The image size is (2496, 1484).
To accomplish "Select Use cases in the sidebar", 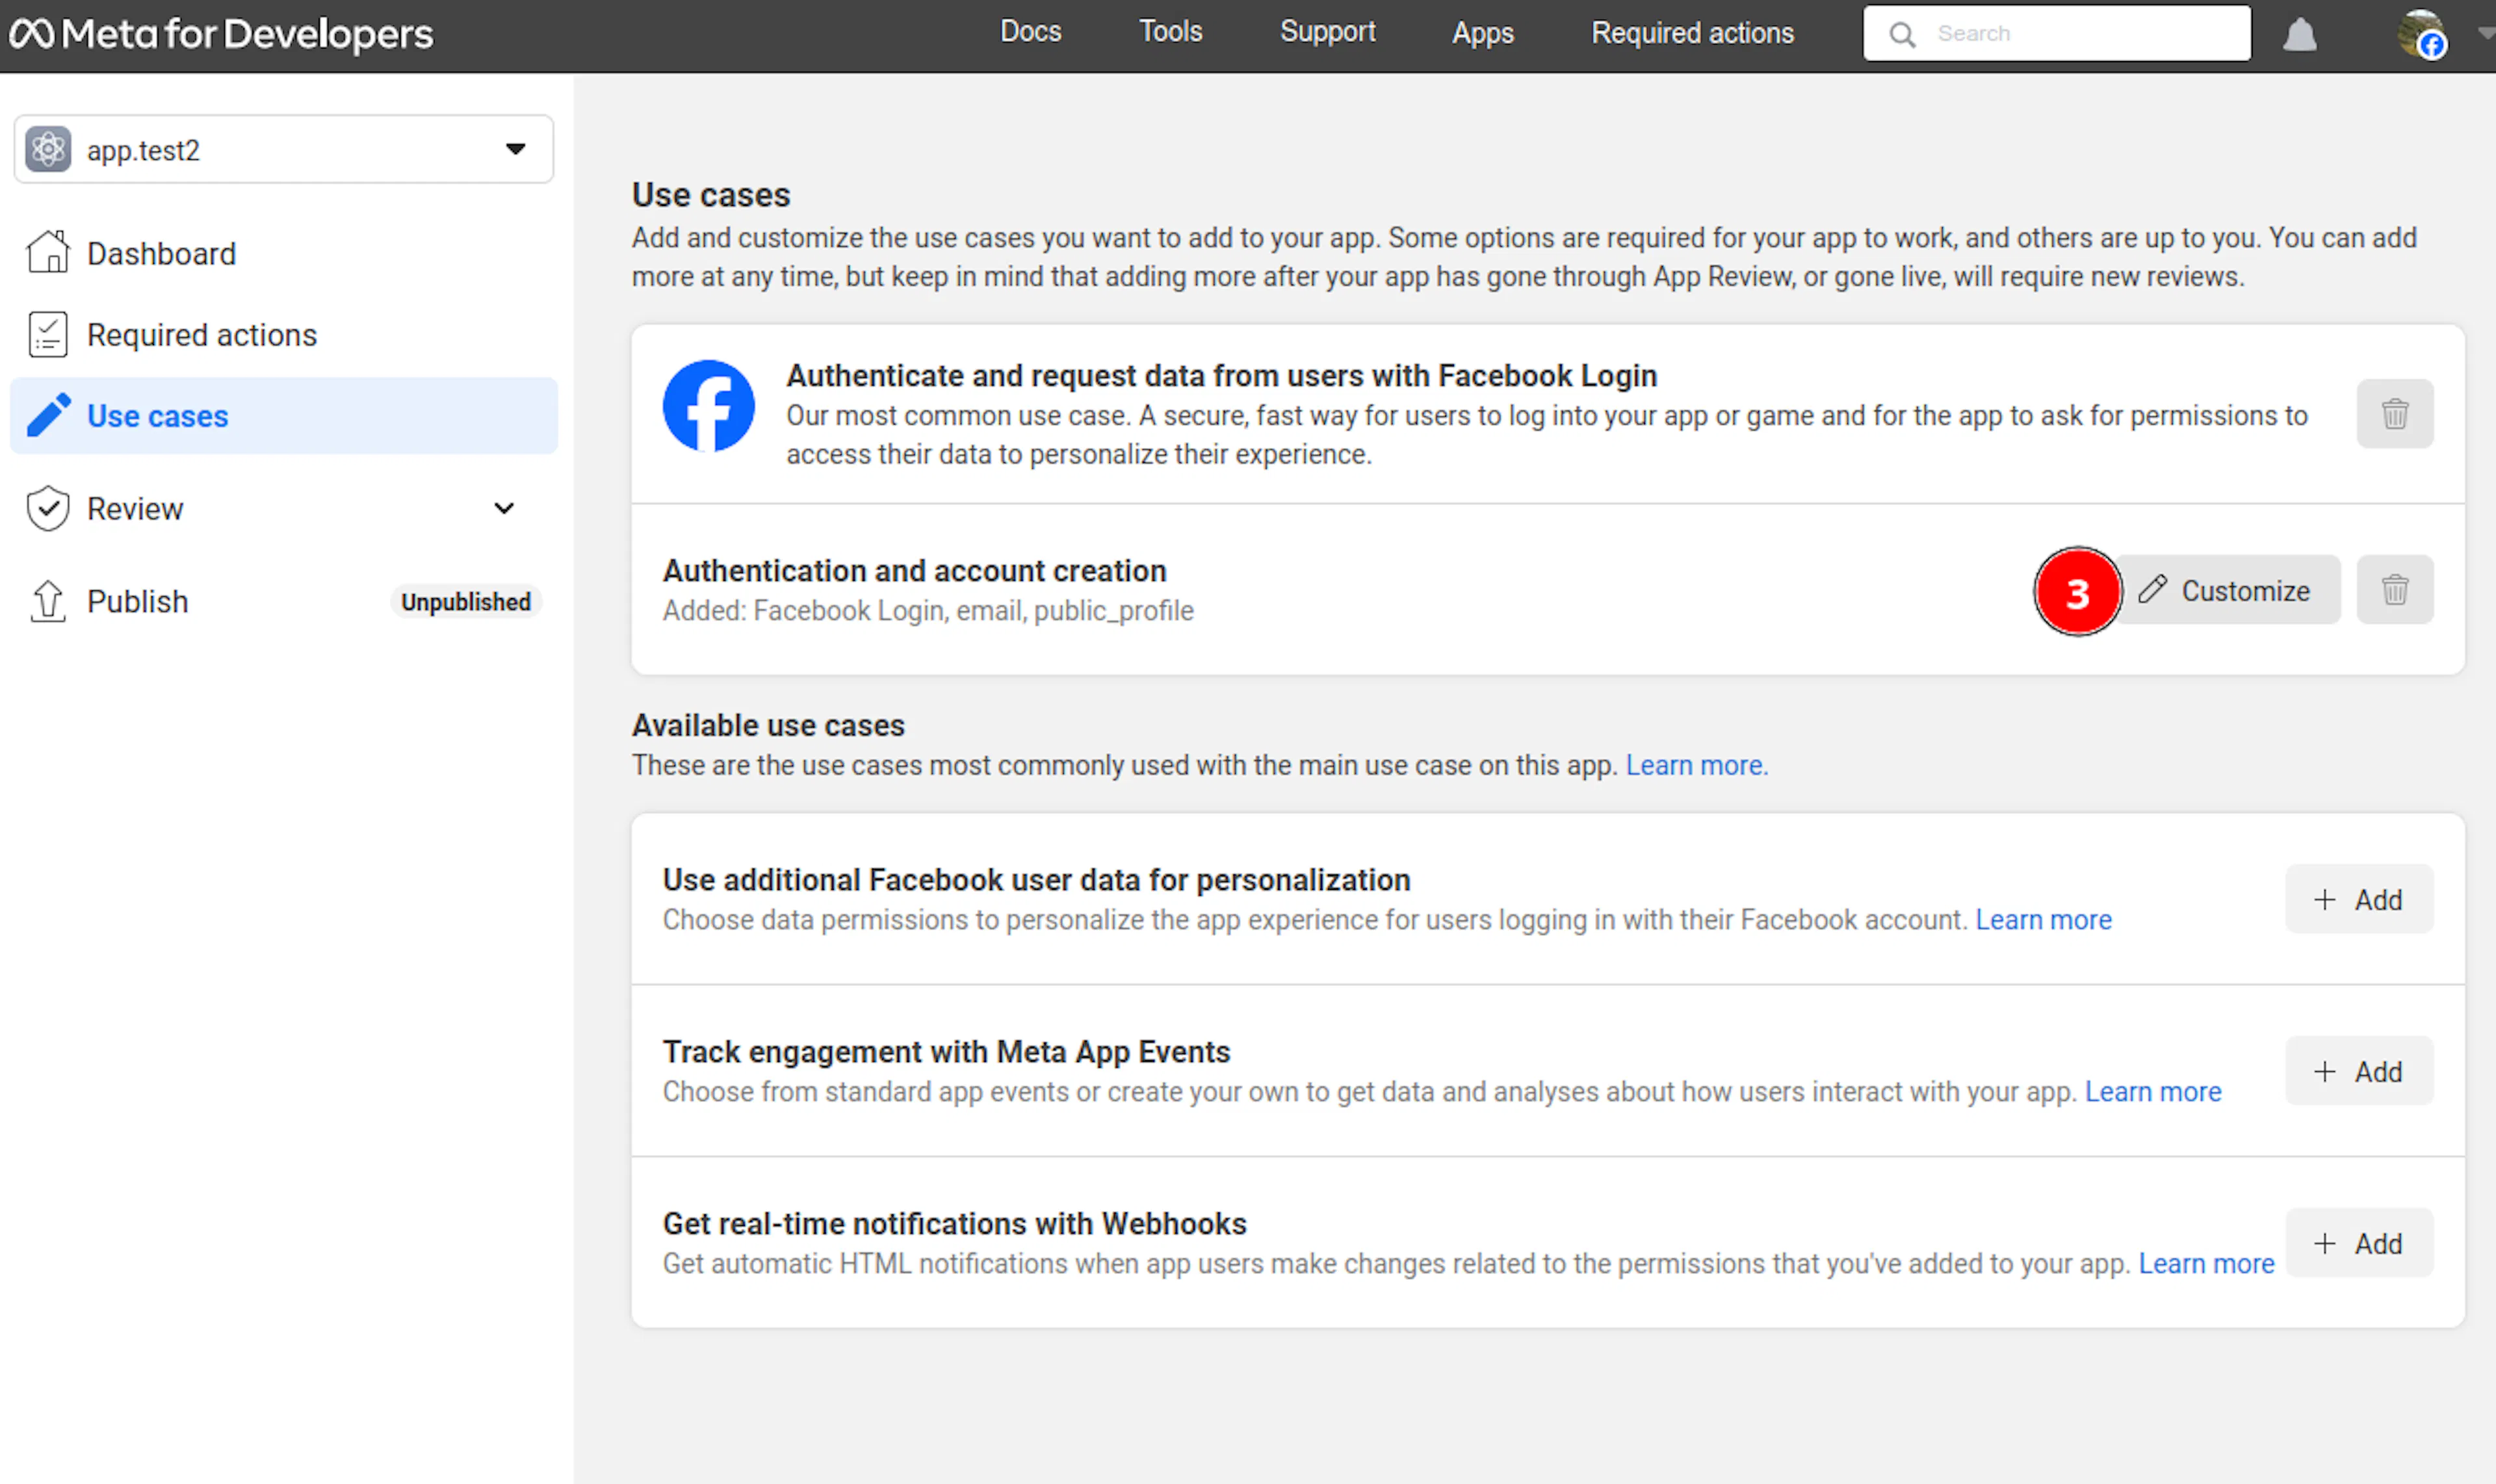I will 284,415.
